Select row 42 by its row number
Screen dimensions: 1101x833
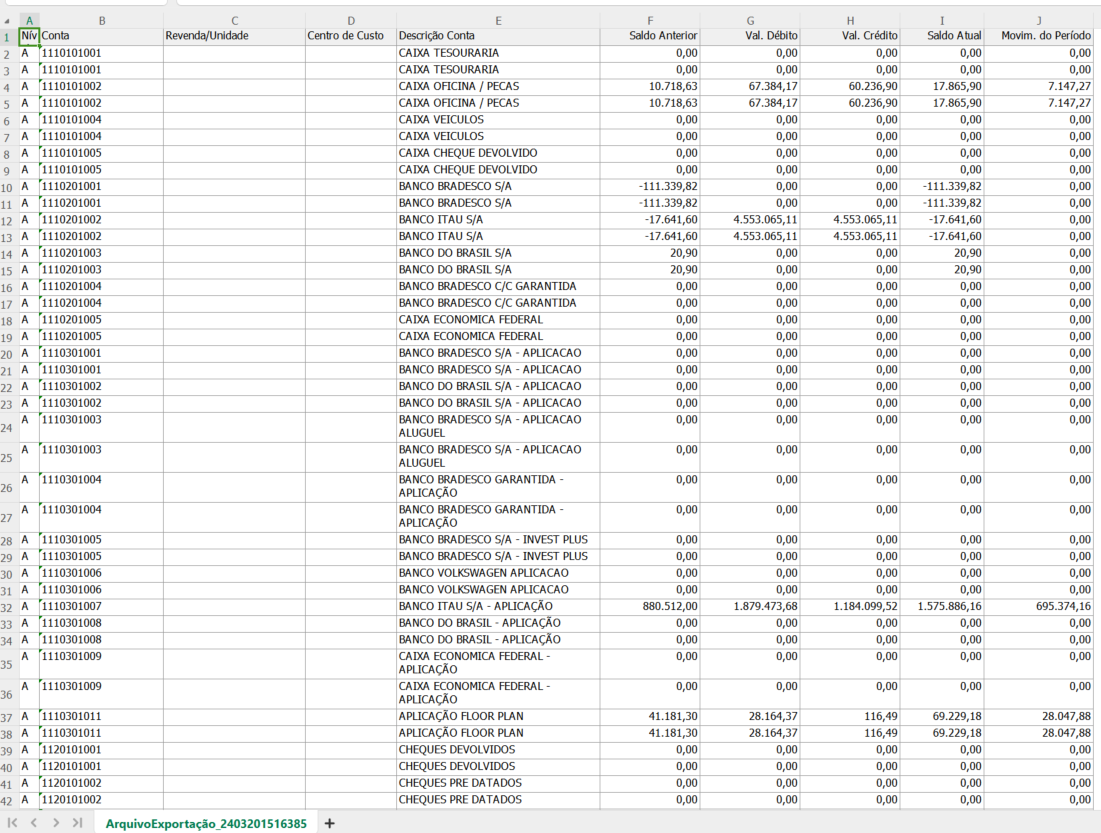(x=7, y=800)
